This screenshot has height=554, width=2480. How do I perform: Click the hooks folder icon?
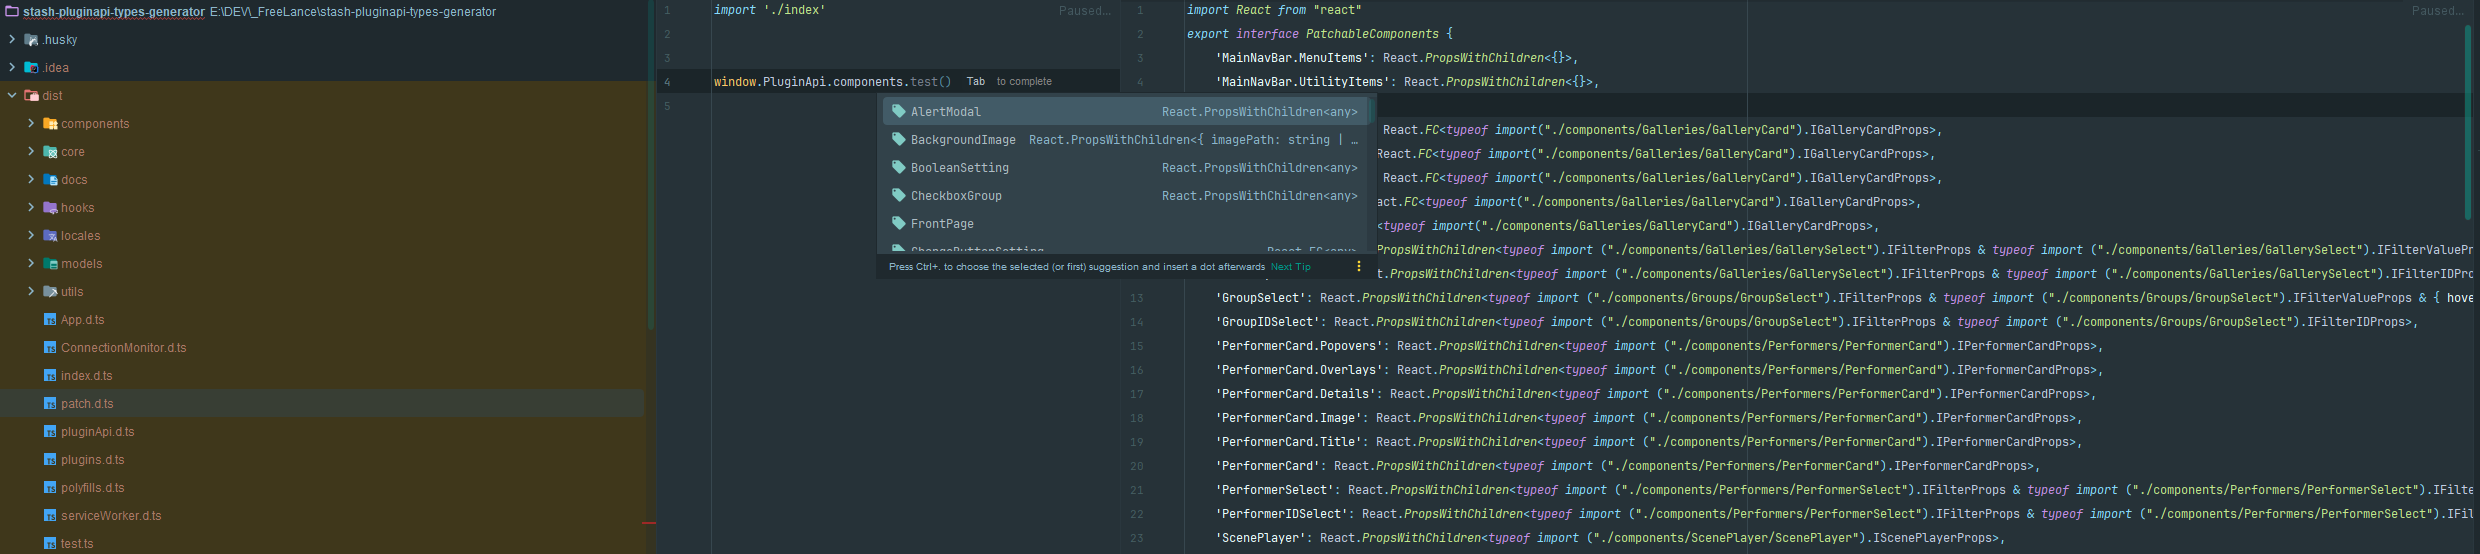coord(50,208)
